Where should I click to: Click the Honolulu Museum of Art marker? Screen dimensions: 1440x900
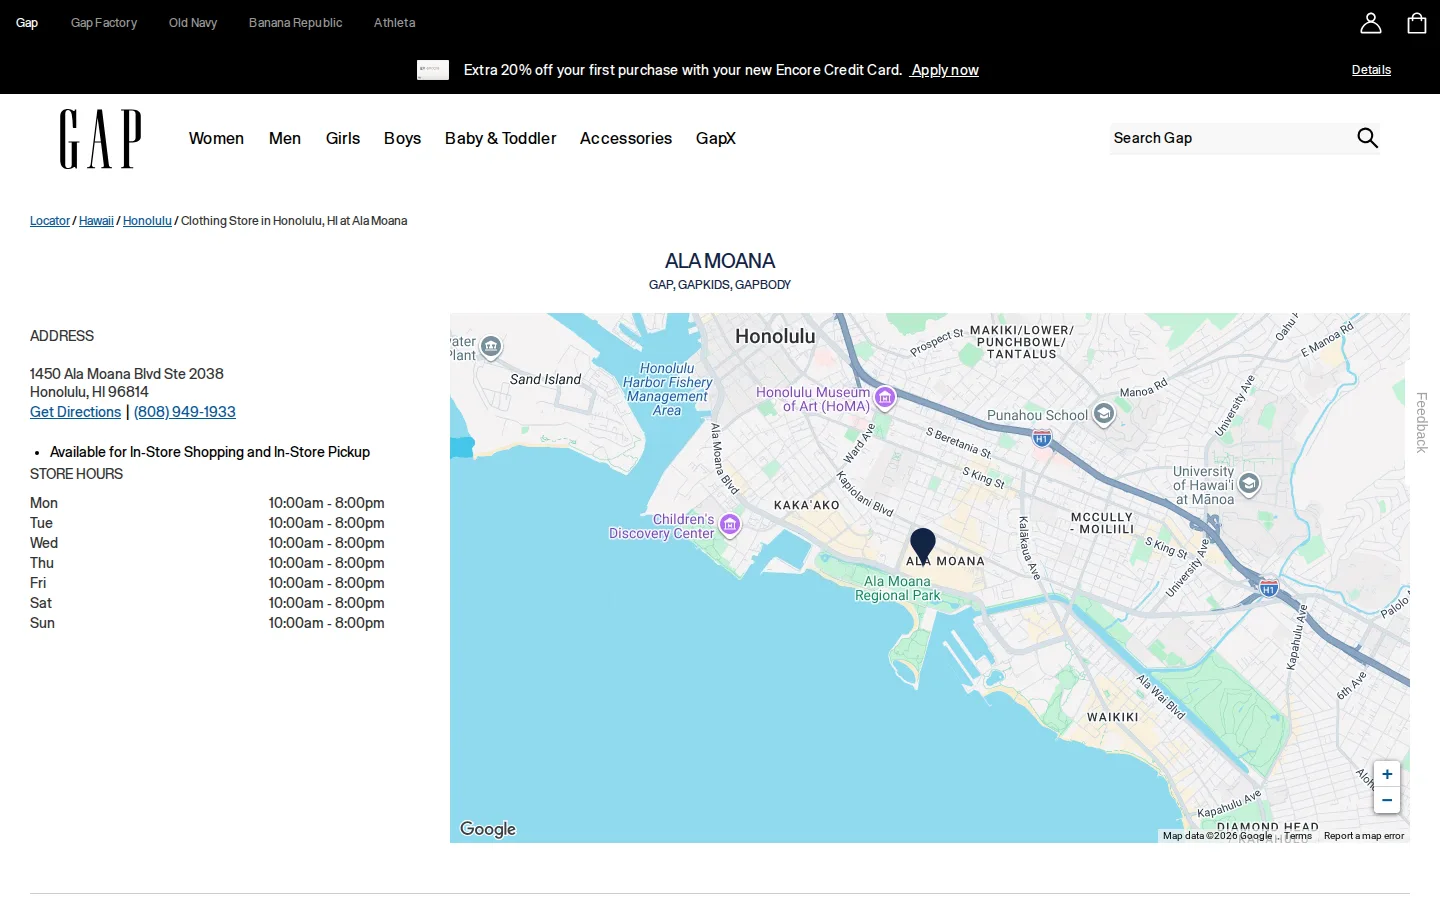point(885,399)
